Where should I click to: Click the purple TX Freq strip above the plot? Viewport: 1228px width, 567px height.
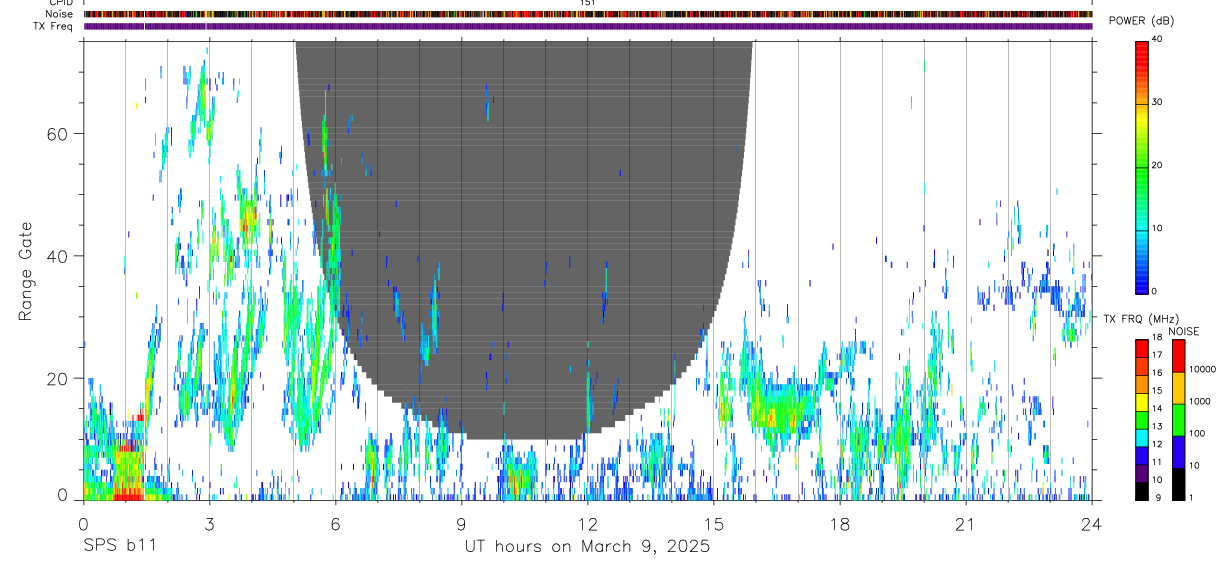click(x=588, y=27)
